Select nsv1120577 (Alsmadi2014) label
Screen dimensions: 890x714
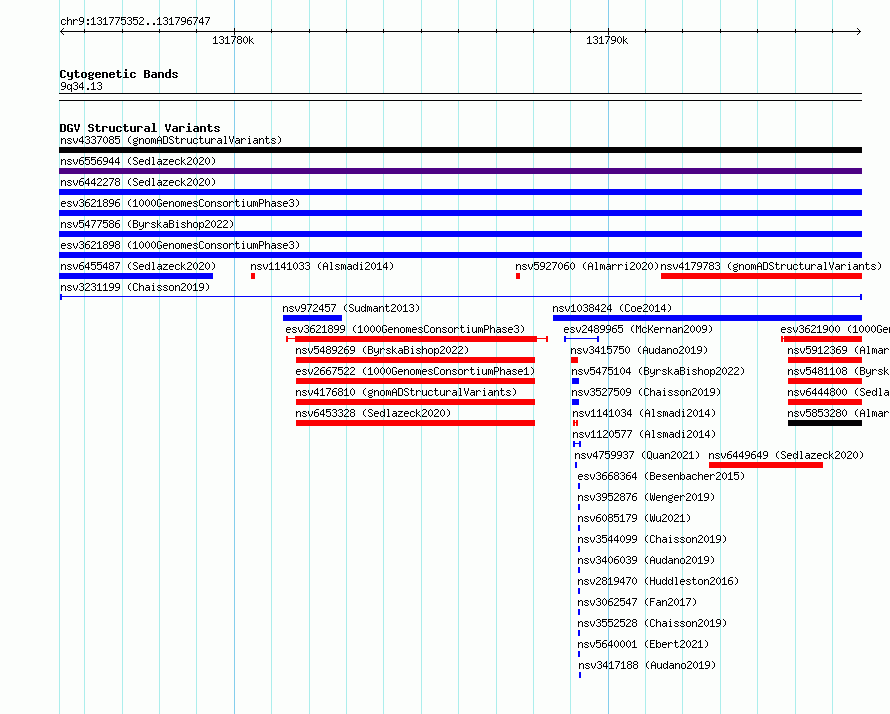click(x=644, y=434)
